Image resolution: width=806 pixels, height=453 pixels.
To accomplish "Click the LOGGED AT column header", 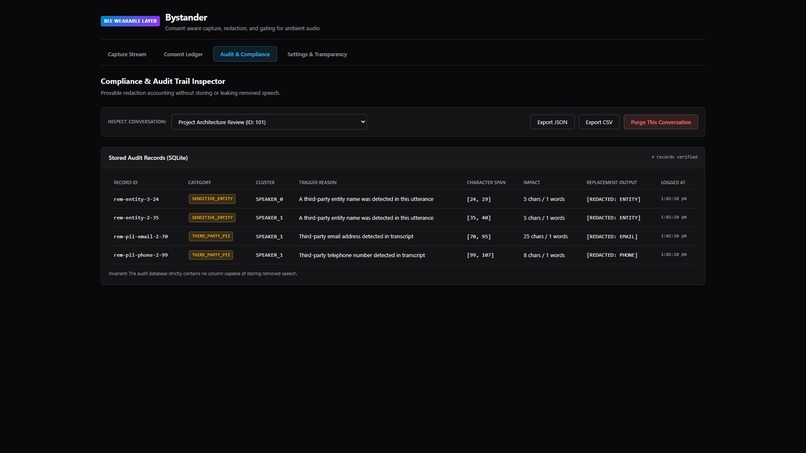I will click(x=673, y=183).
